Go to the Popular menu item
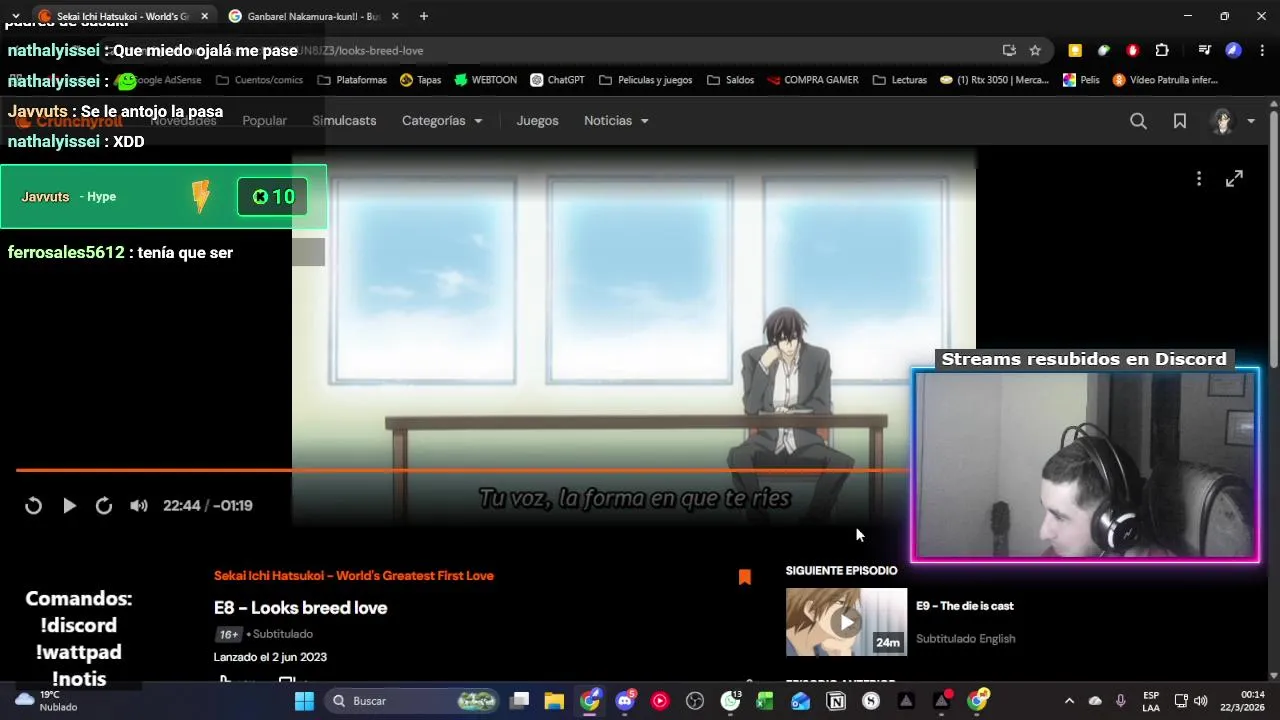Image resolution: width=1280 pixels, height=720 pixels. point(265,121)
